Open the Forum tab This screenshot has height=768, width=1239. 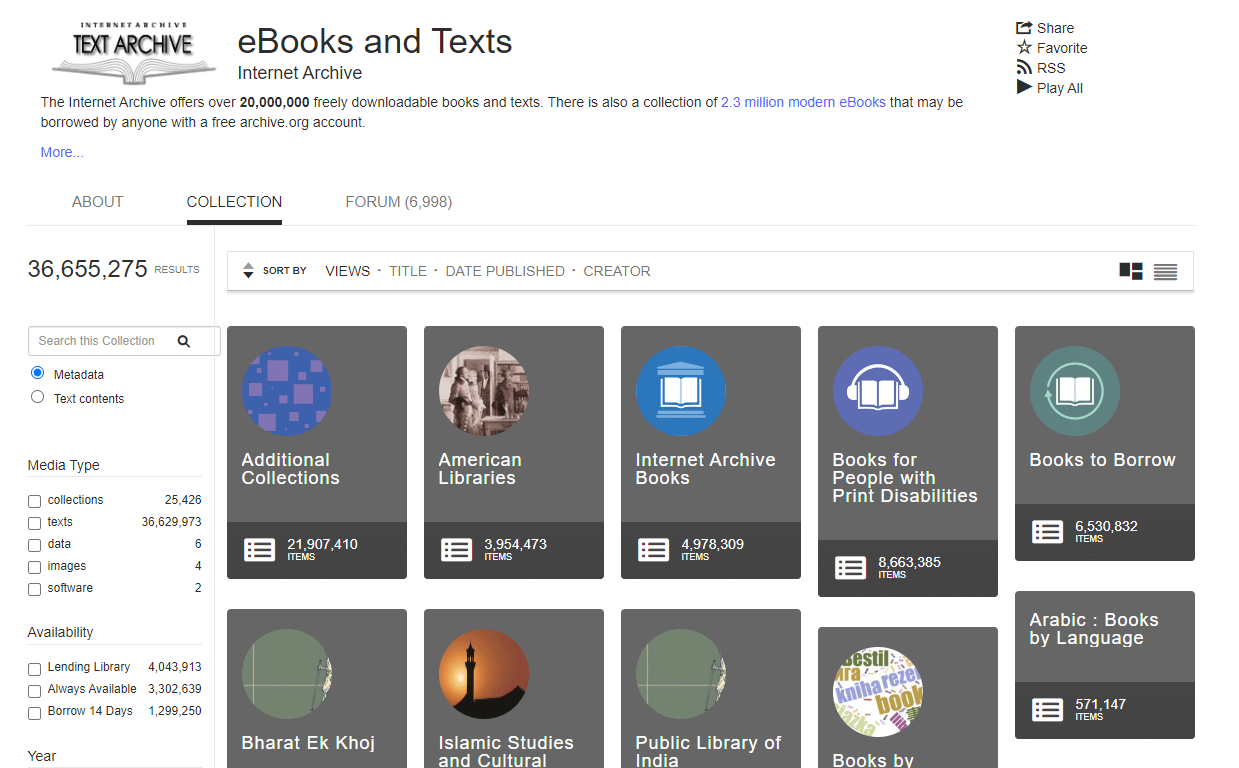[x=398, y=201]
